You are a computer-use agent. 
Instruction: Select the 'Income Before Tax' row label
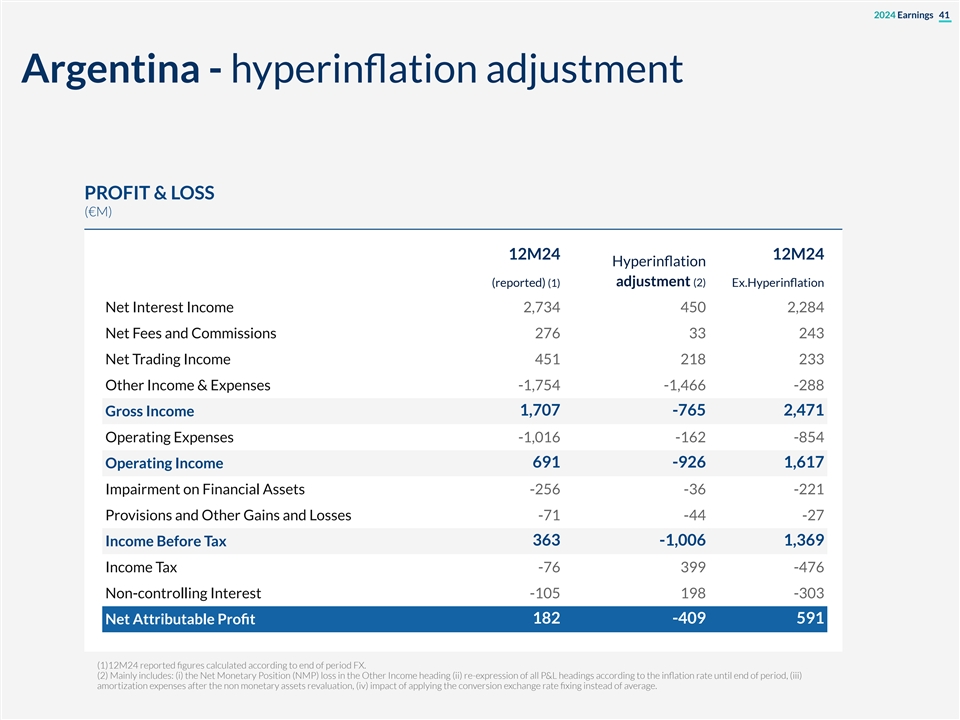pos(165,541)
